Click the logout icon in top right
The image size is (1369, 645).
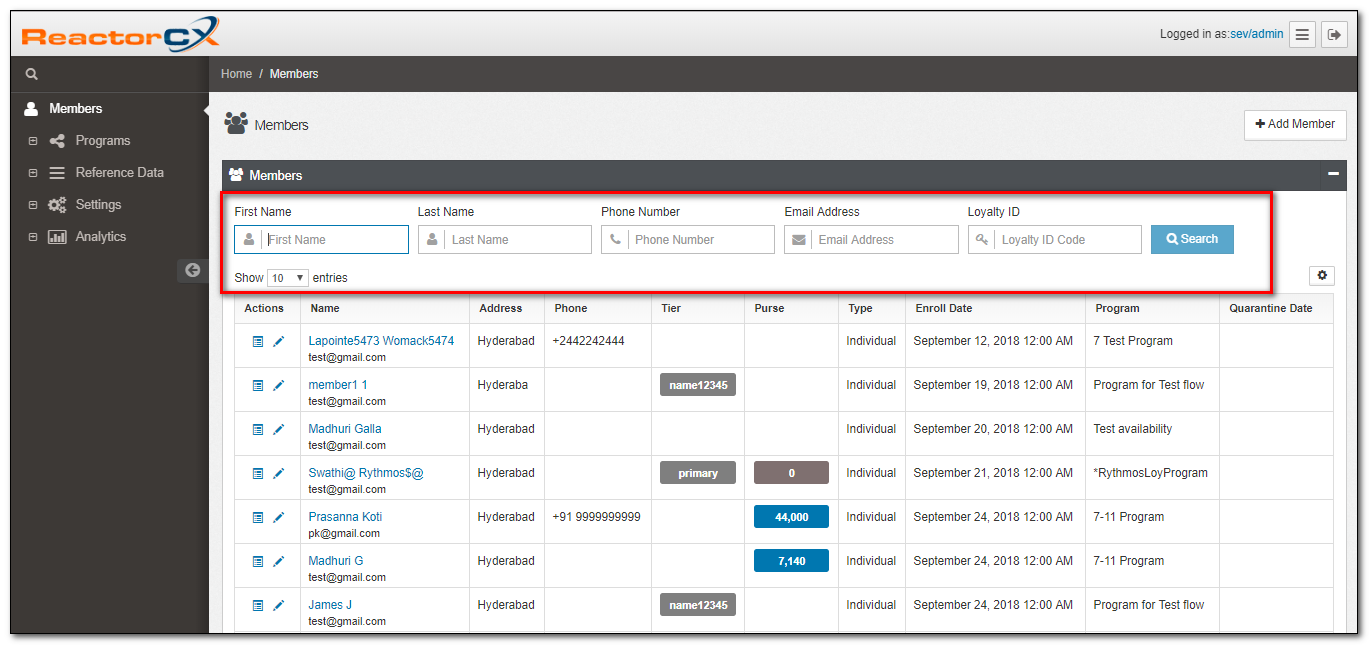[x=1334, y=35]
